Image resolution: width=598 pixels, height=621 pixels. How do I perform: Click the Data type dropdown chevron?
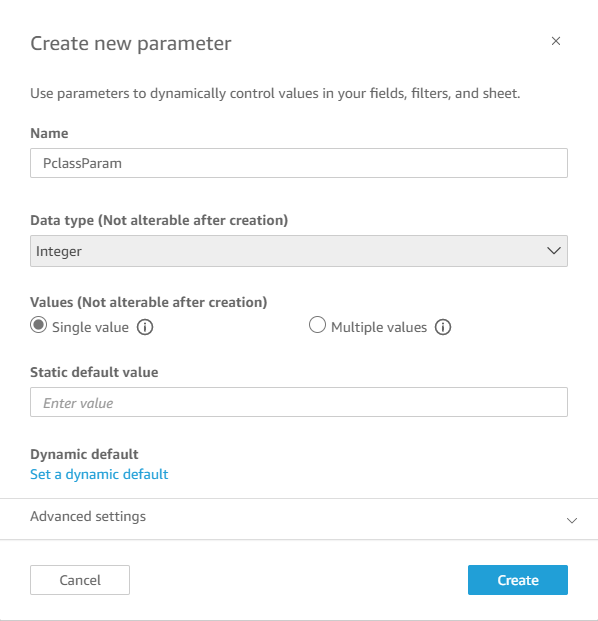(554, 251)
